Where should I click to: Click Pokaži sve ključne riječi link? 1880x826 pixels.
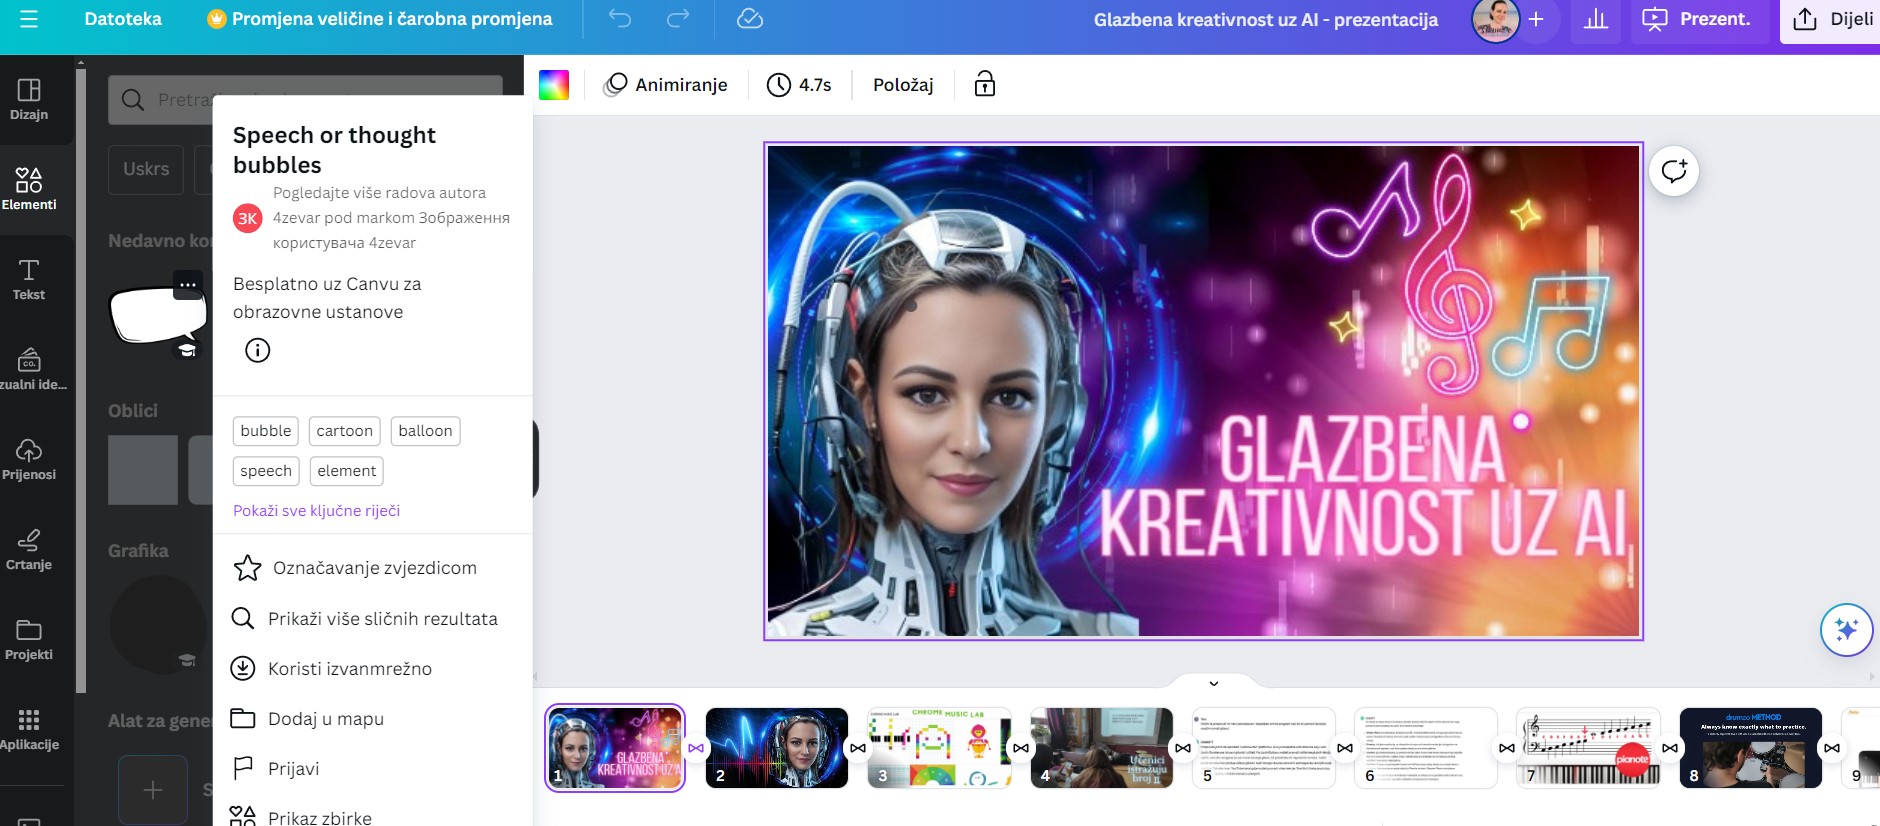[x=316, y=511]
